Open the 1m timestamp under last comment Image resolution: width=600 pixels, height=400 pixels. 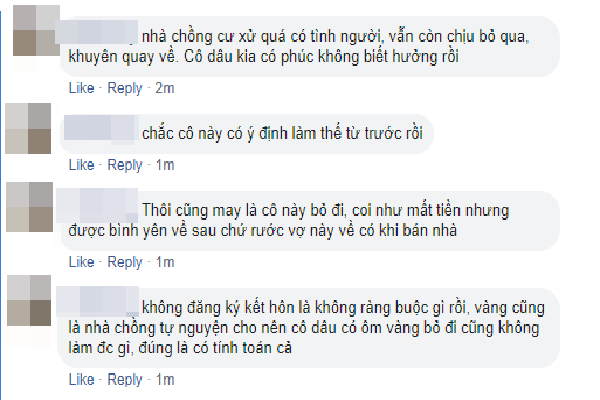165,380
